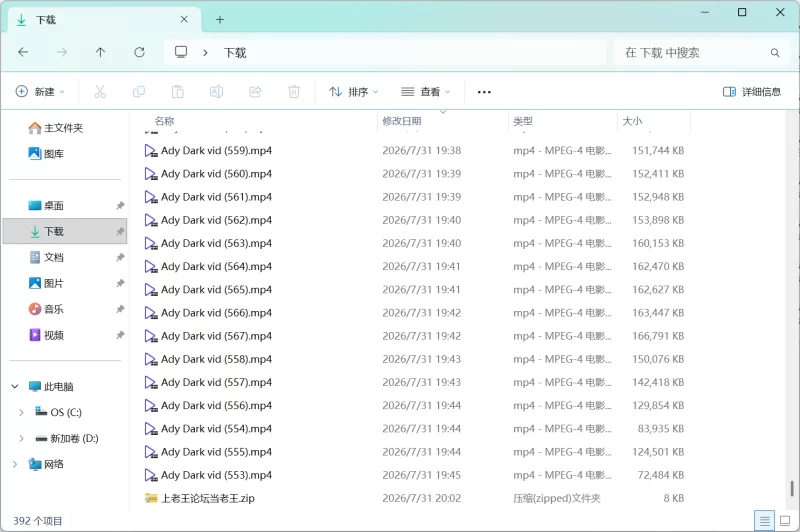The height and width of the screenshot is (532, 800).
Task: Click zip folder icon of 上老王论坛当老王.zip
Action: 151,498
